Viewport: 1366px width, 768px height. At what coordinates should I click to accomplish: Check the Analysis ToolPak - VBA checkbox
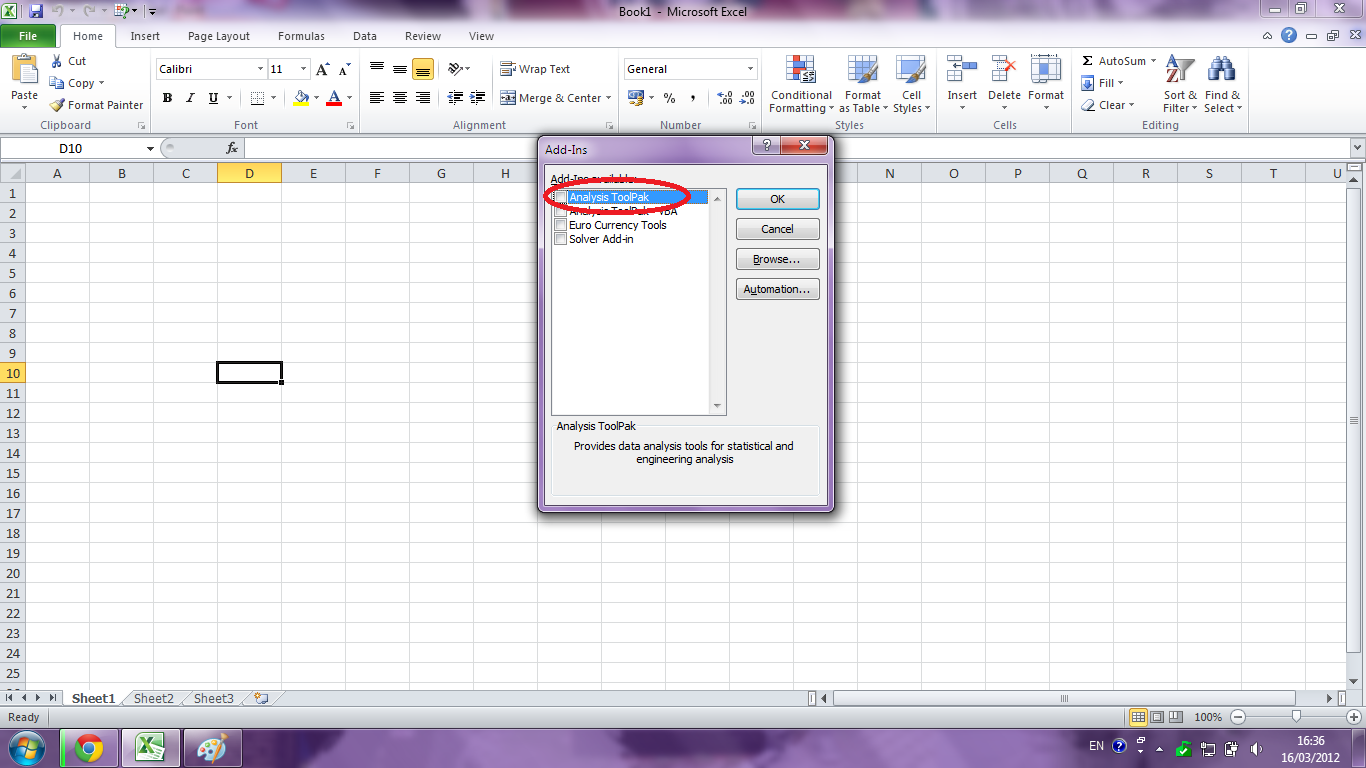(561, 211)
